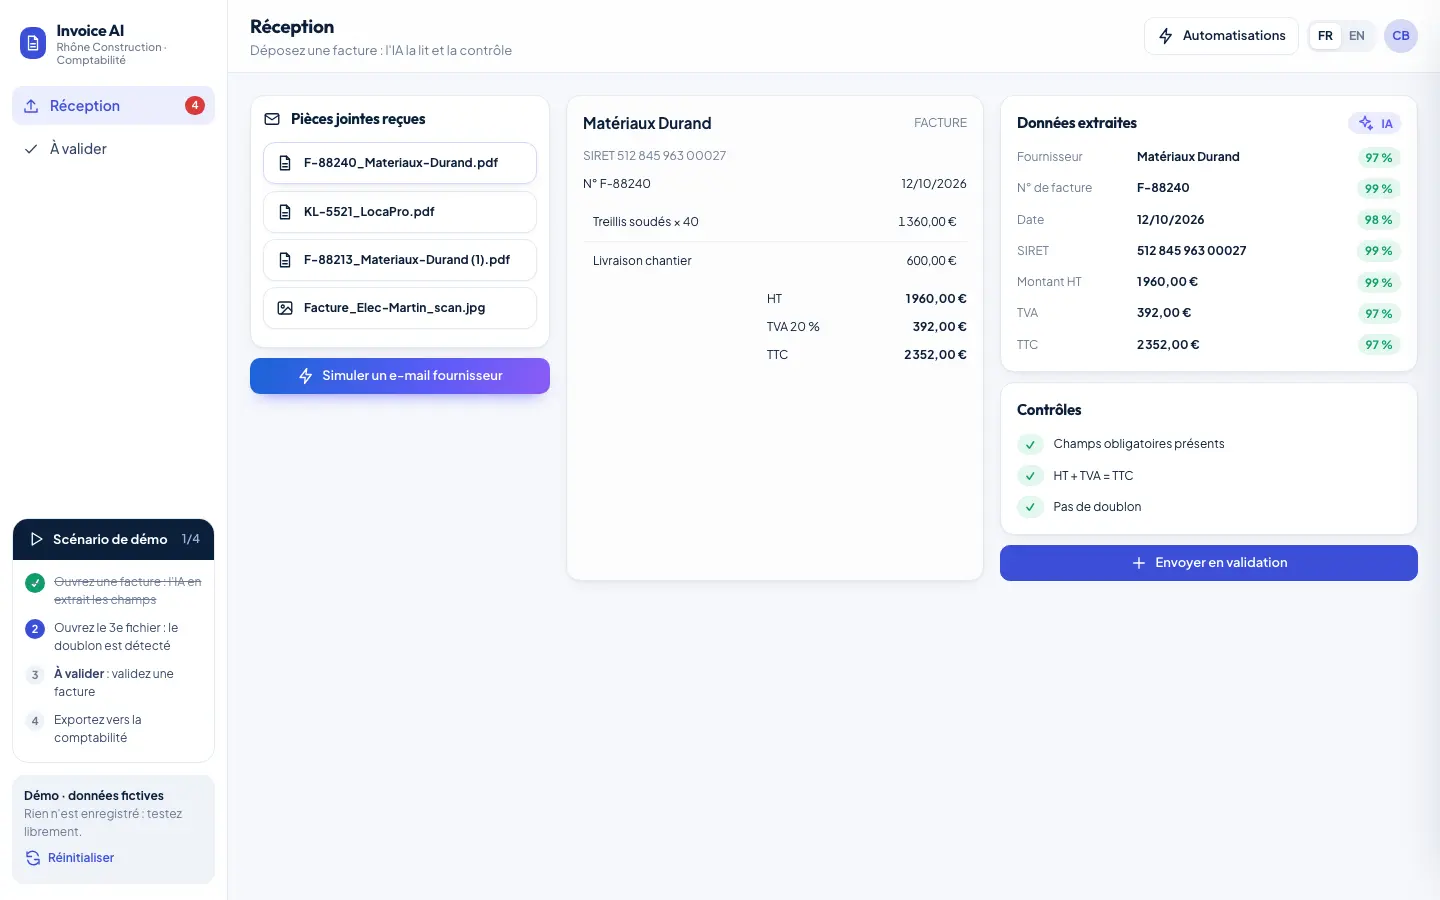Image resolution: width=1440 pixels, height=900 pixels.
Task: Click the extracted SIRET value 512 845 963 00027
Action: point(1191,251)
